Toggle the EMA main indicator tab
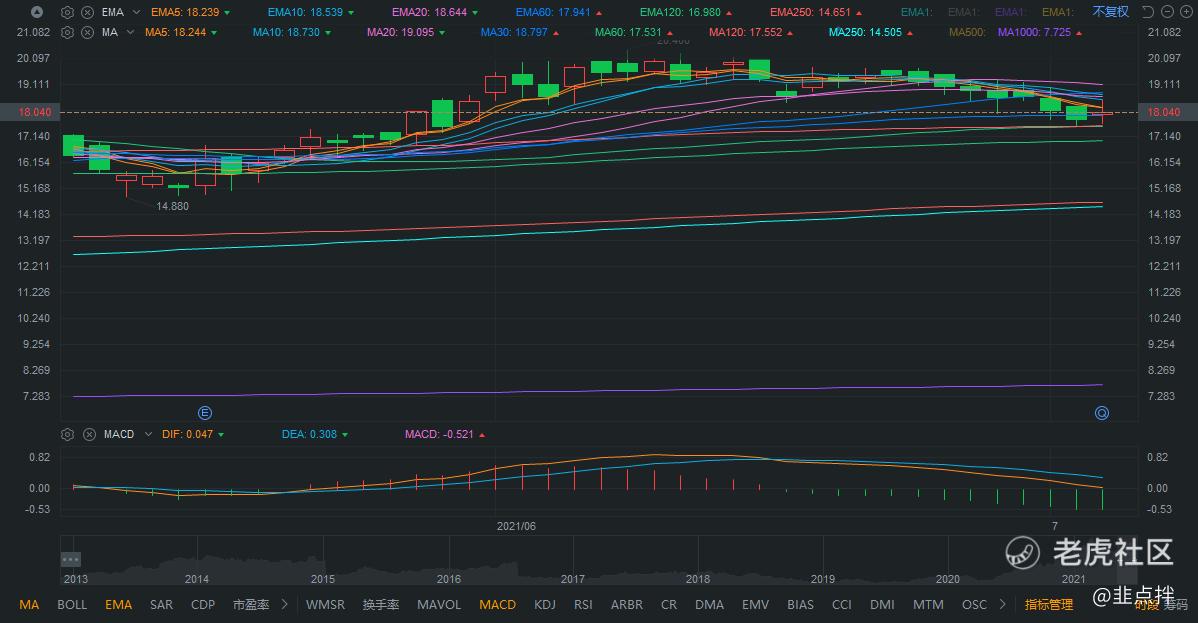The height and width of the screenshot is (623, 1198). click(118, 605)
